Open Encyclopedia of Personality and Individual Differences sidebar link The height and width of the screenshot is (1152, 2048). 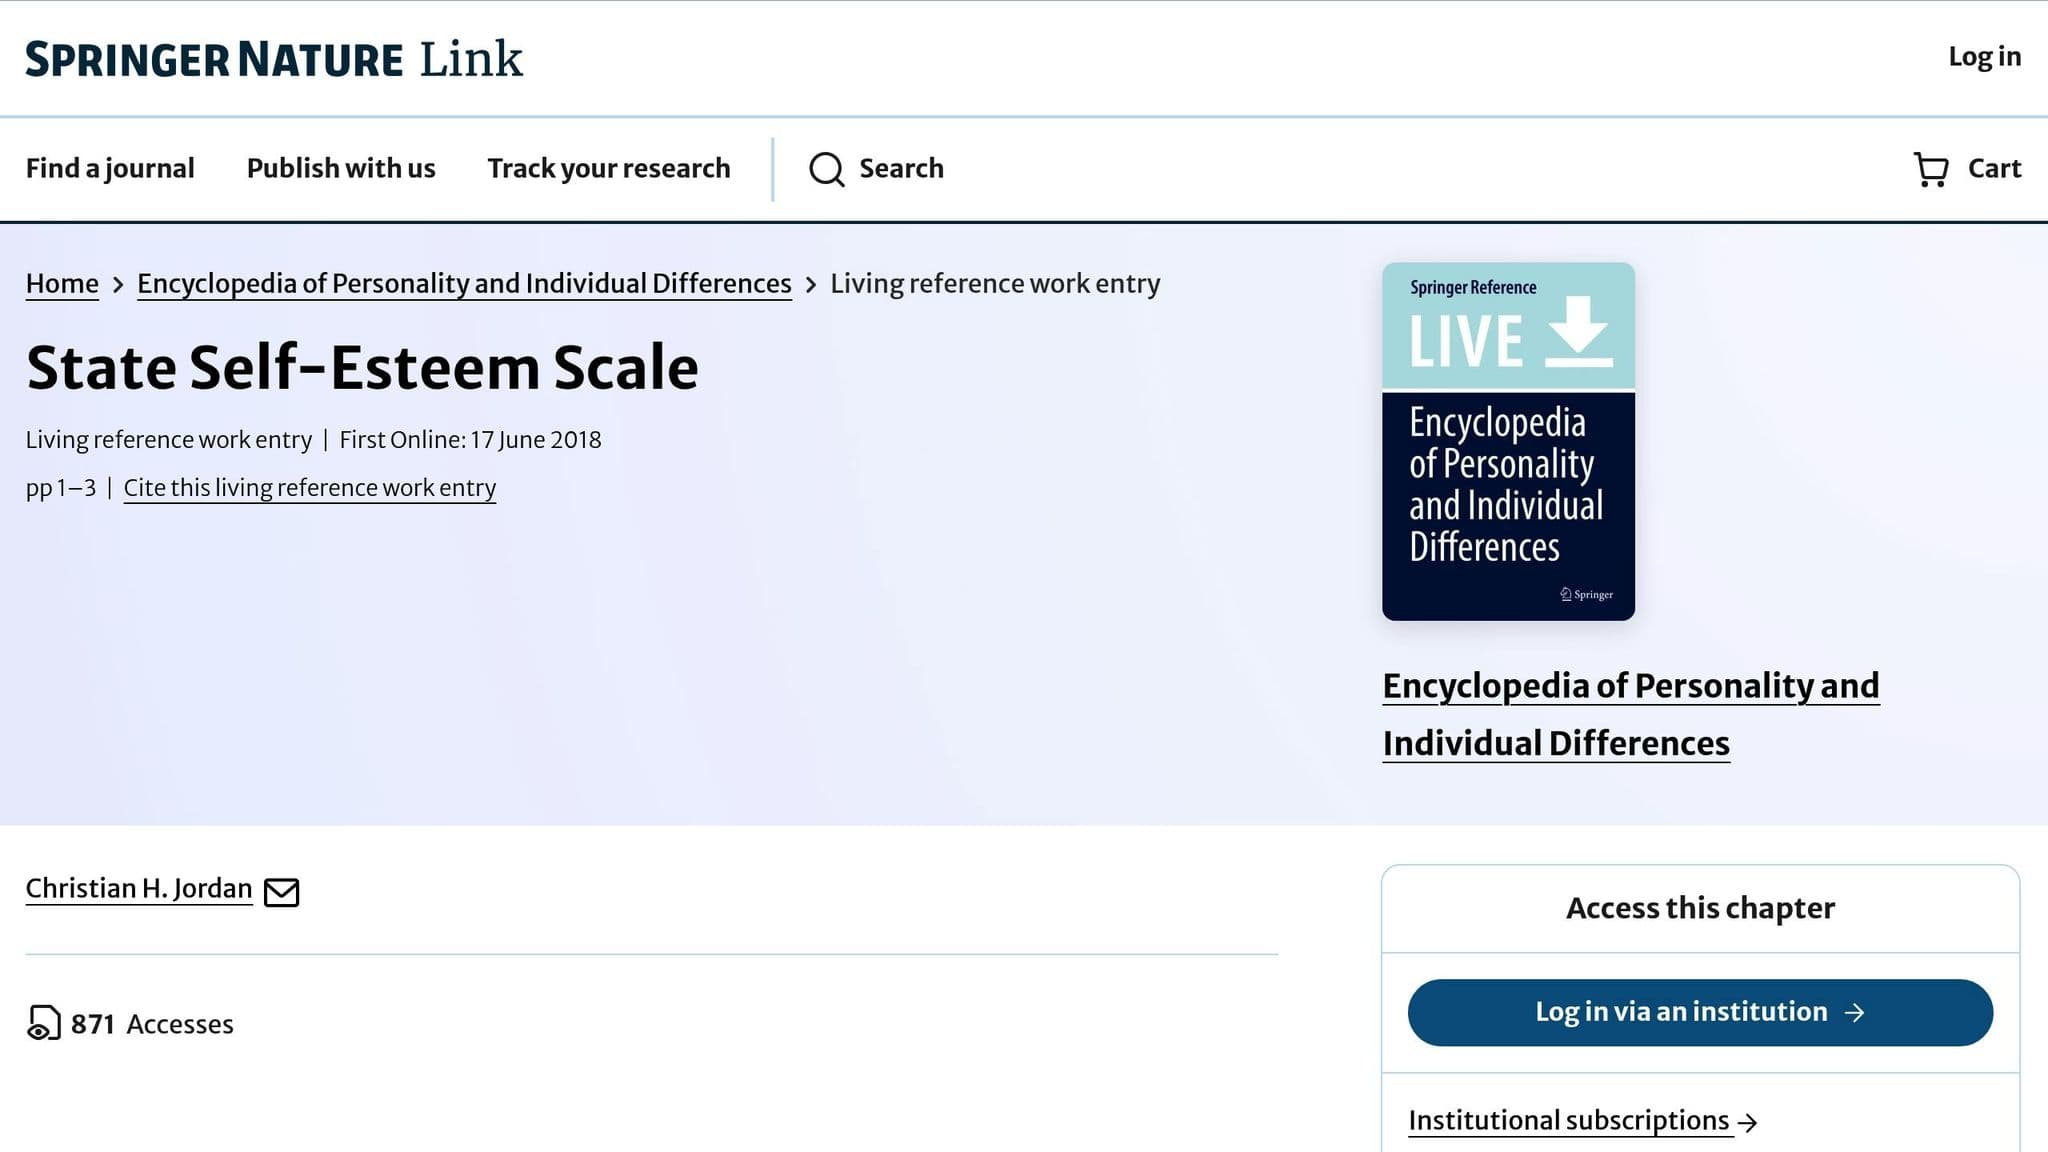point(1630,713)
